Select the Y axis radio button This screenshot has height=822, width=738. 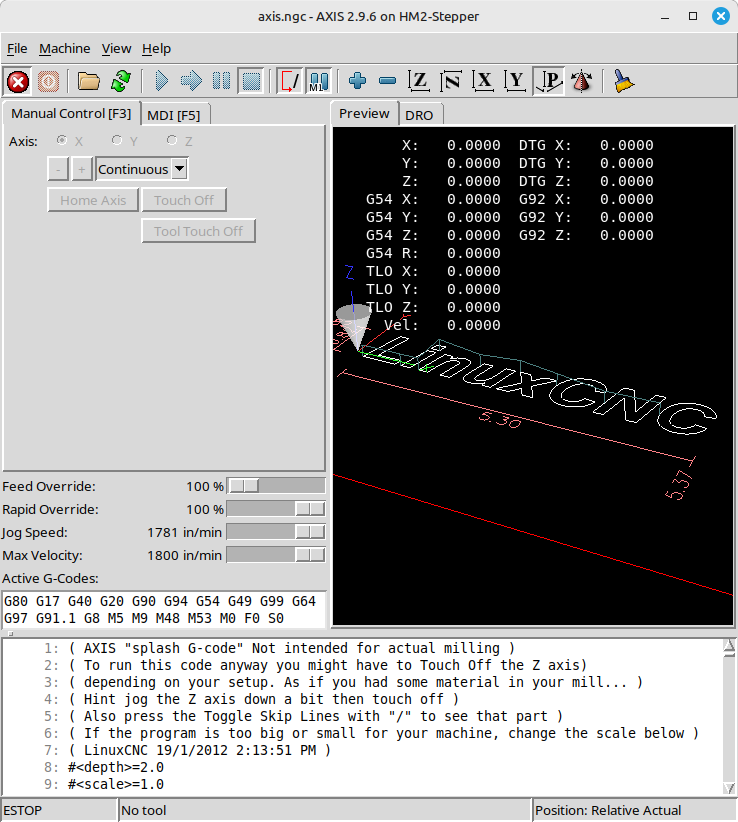pyautogui.click(x=118, y=141)
